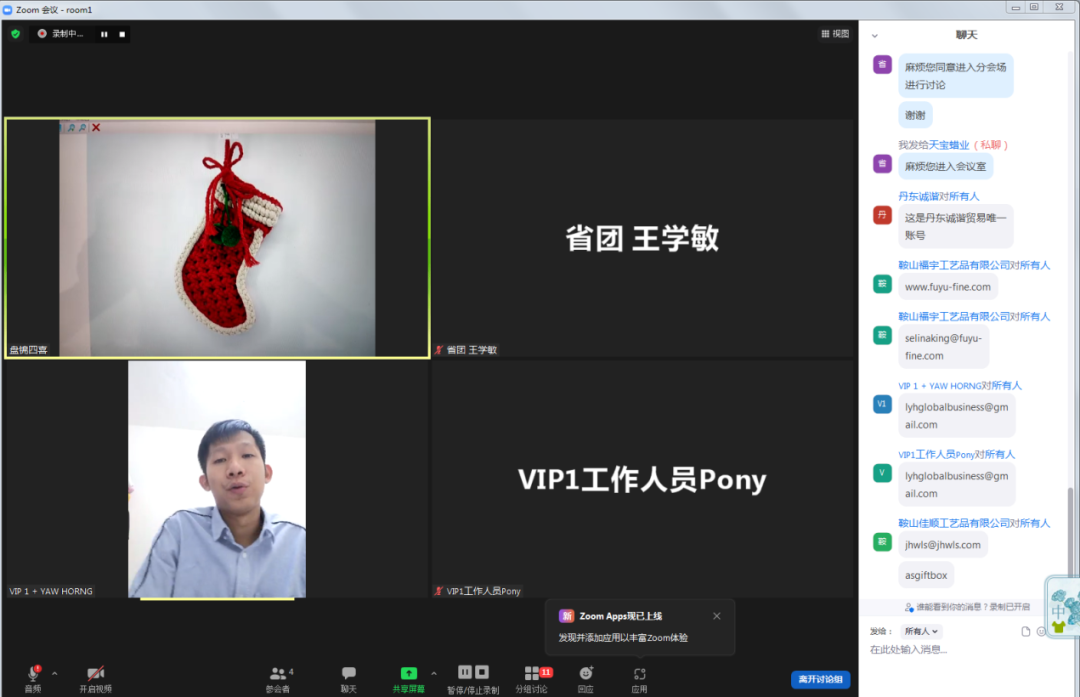Click the selinaking@fuyu-fine.com message
This screenshot has height=697, width=1080.
pos(944,347)
